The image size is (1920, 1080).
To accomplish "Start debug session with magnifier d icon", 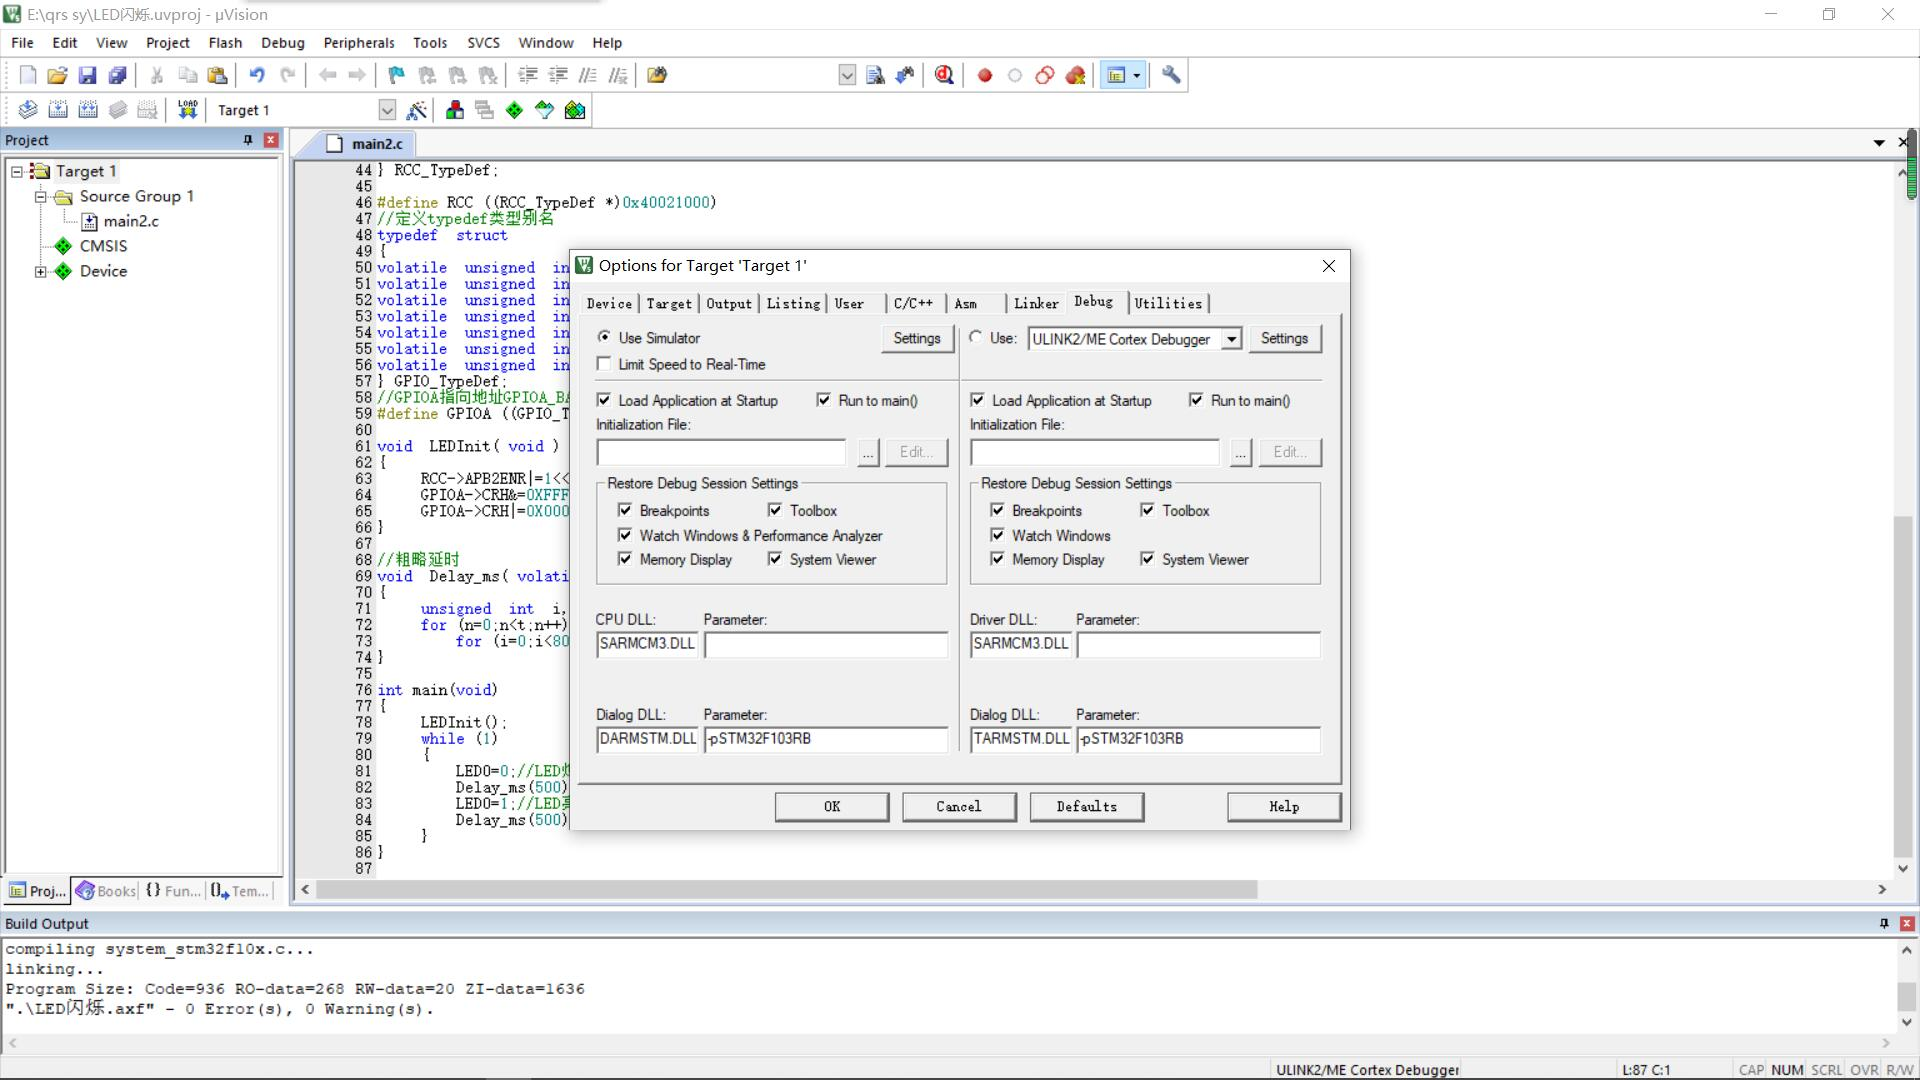I will [944, 75].
